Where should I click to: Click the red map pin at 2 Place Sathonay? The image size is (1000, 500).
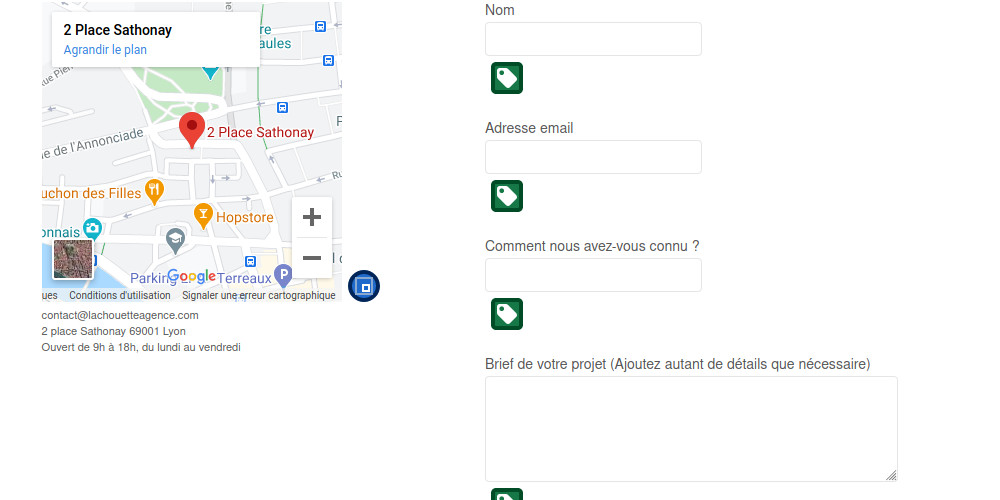(x=192, y=130)
